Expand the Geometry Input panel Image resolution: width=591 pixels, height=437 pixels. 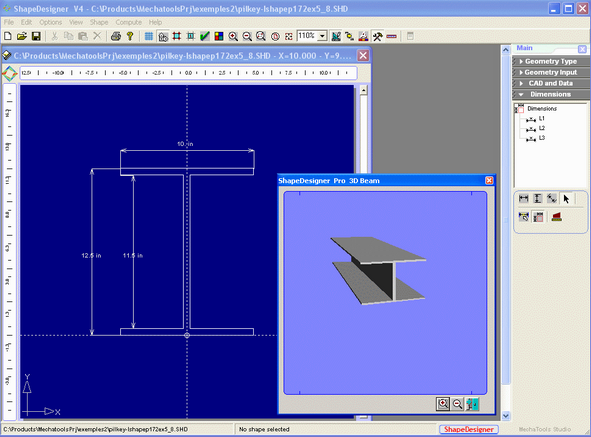[x=551, y=72]
